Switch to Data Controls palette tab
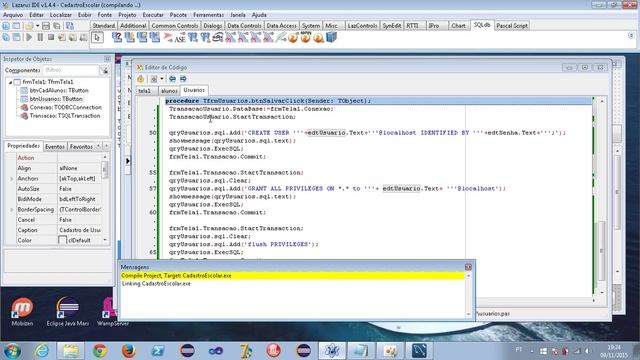Viewport: 640px width, 360px height. click(x=244, y=25)
